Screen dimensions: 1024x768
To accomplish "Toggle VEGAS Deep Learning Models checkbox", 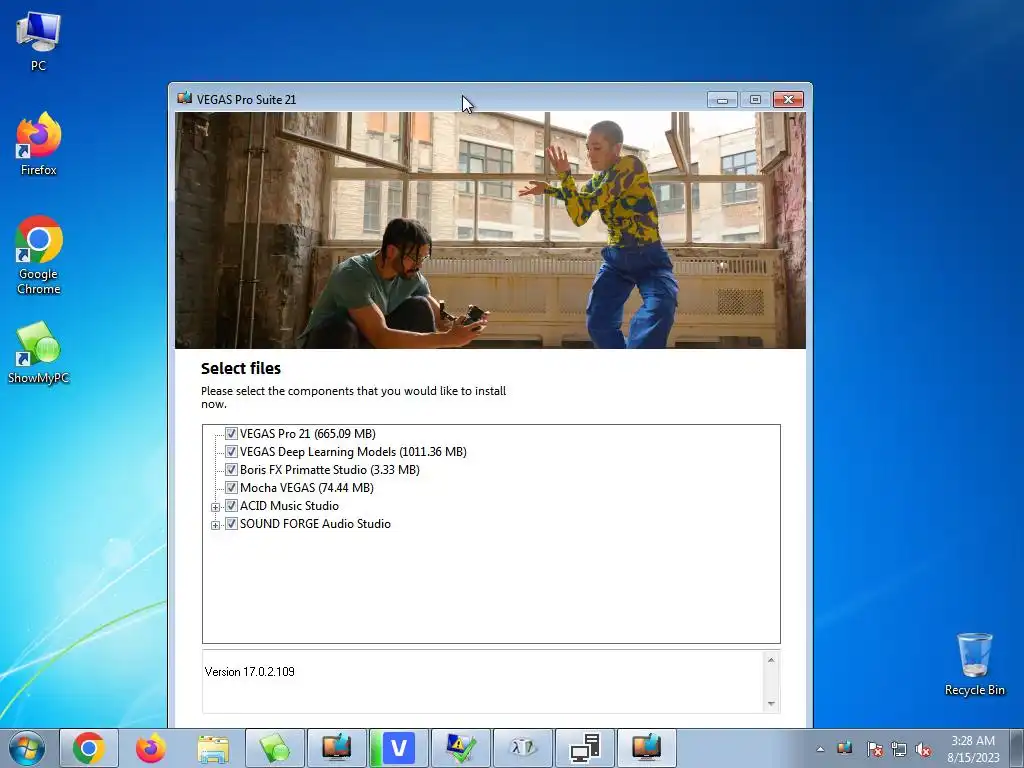I will coord(231,452).
